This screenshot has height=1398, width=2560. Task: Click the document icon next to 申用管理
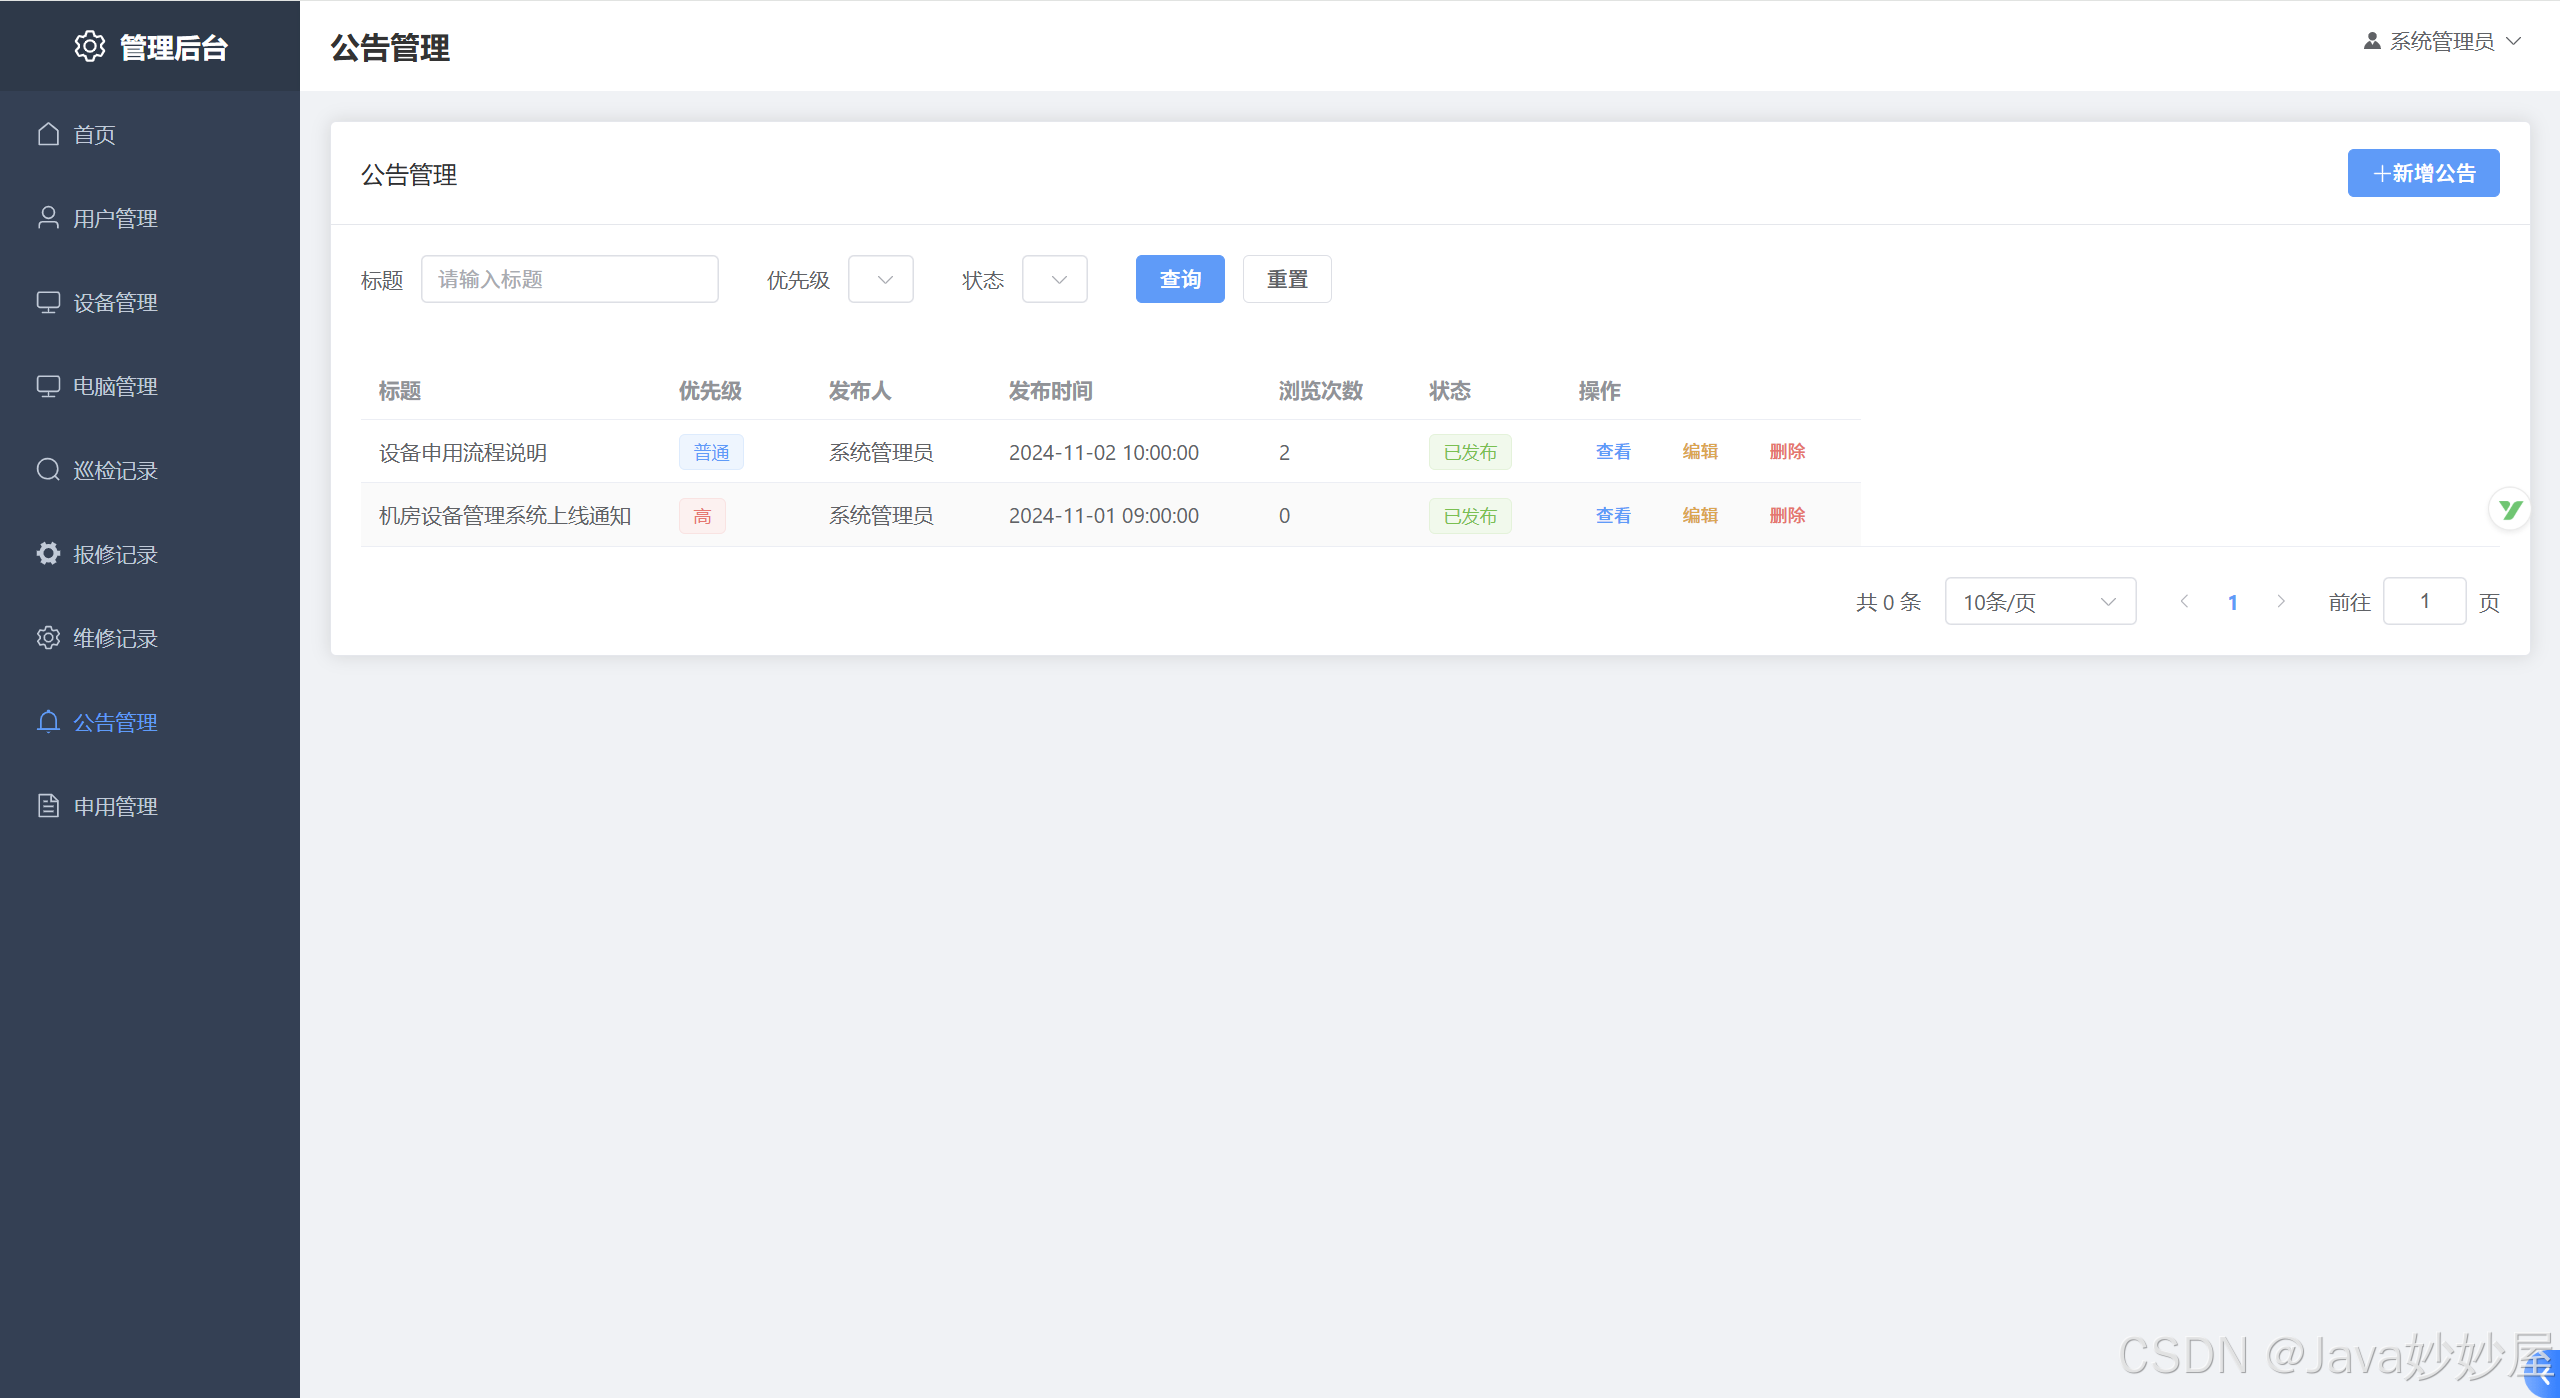point(48,806)
